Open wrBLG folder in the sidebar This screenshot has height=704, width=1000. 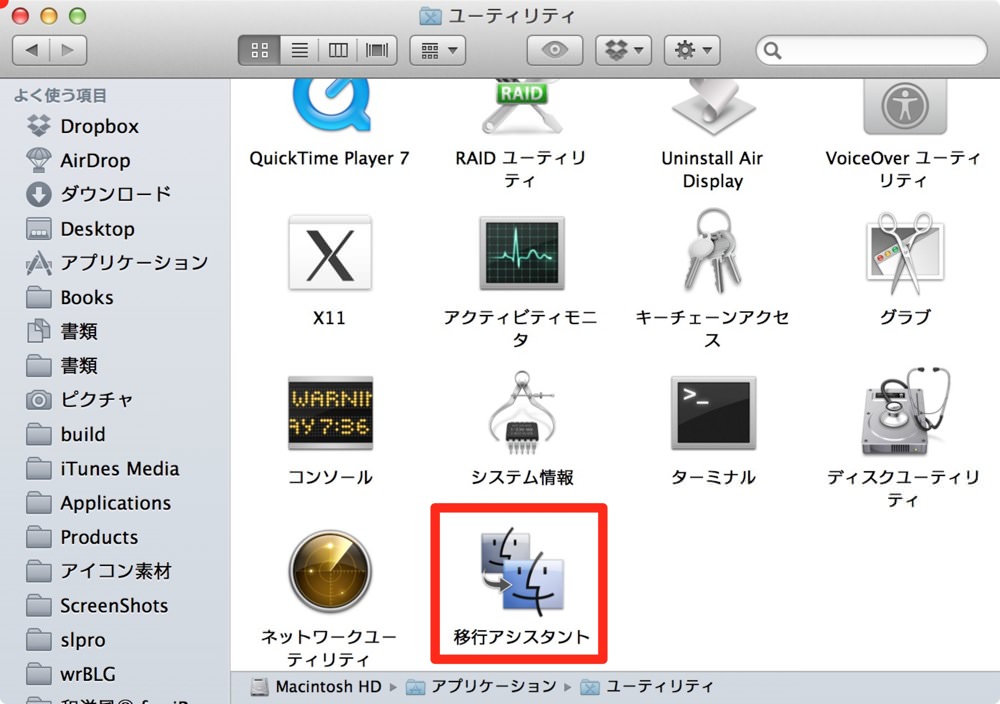click(x=115, y=674)
